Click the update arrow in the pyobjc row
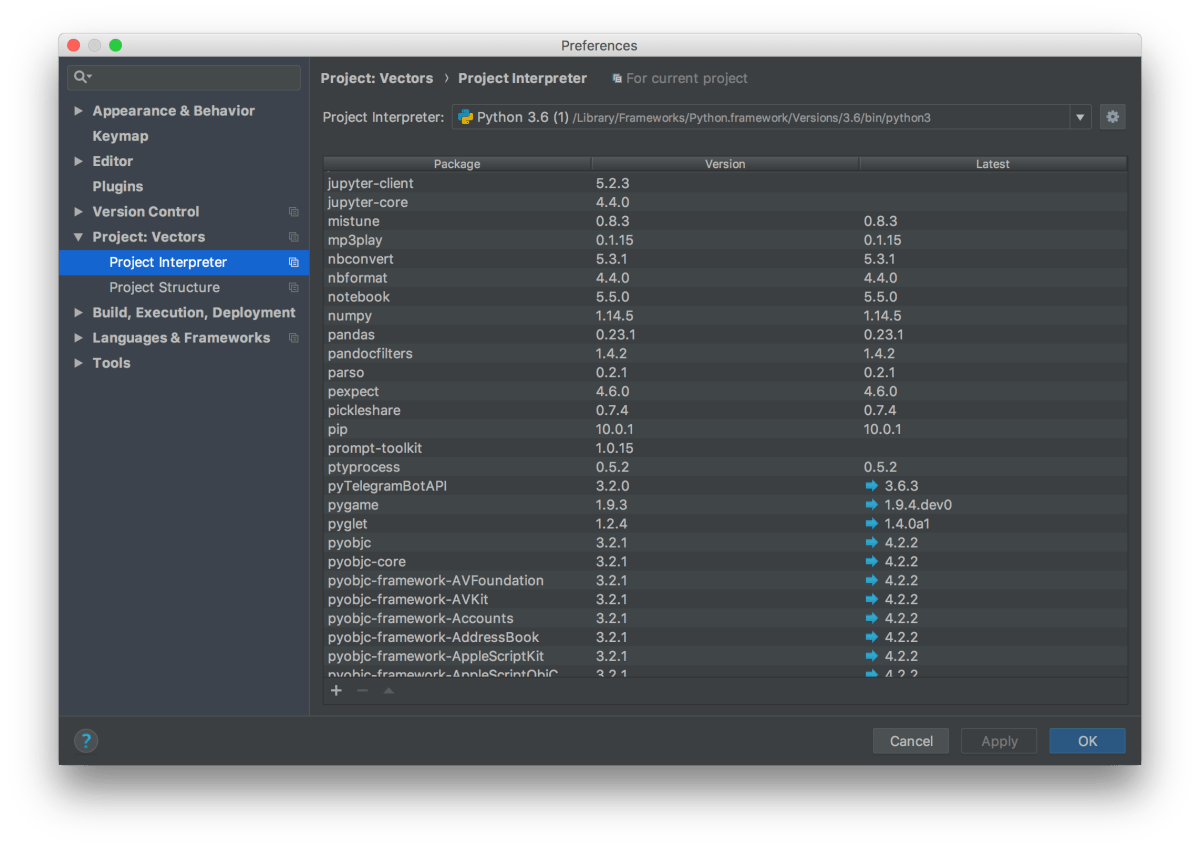The image size is (1200, 849). point(872,543)
